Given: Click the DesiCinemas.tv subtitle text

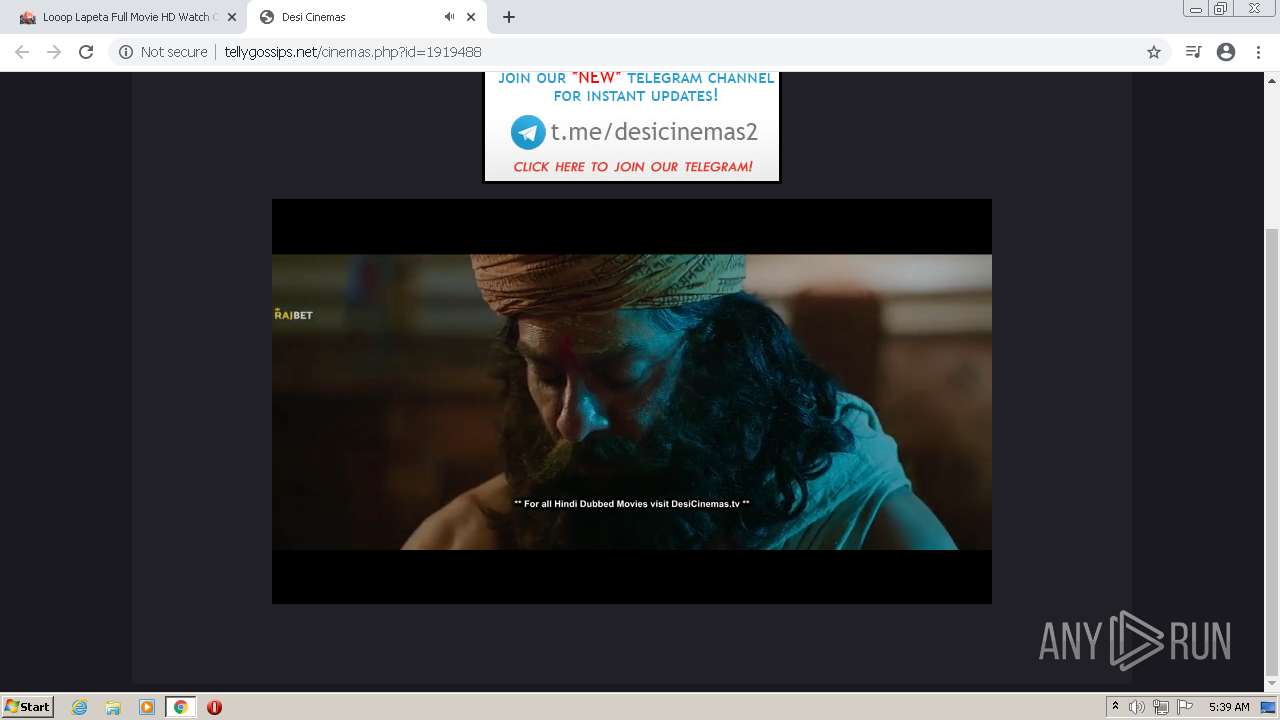Looking at the screenshot, I should [632, 504].
